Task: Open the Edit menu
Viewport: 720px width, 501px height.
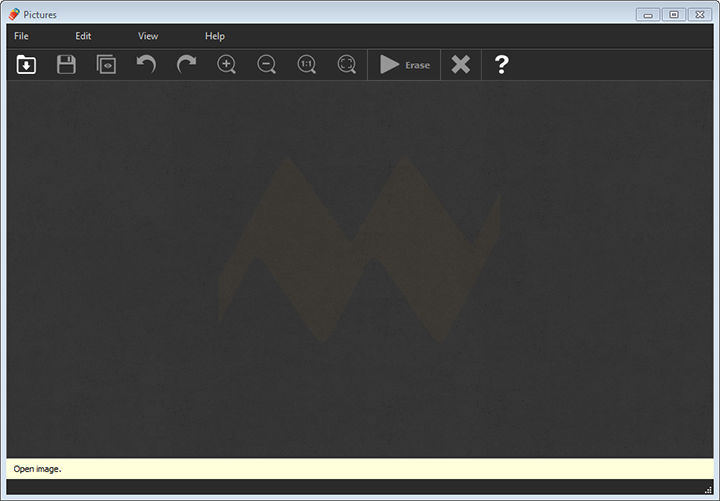Action: pos(83,36)
